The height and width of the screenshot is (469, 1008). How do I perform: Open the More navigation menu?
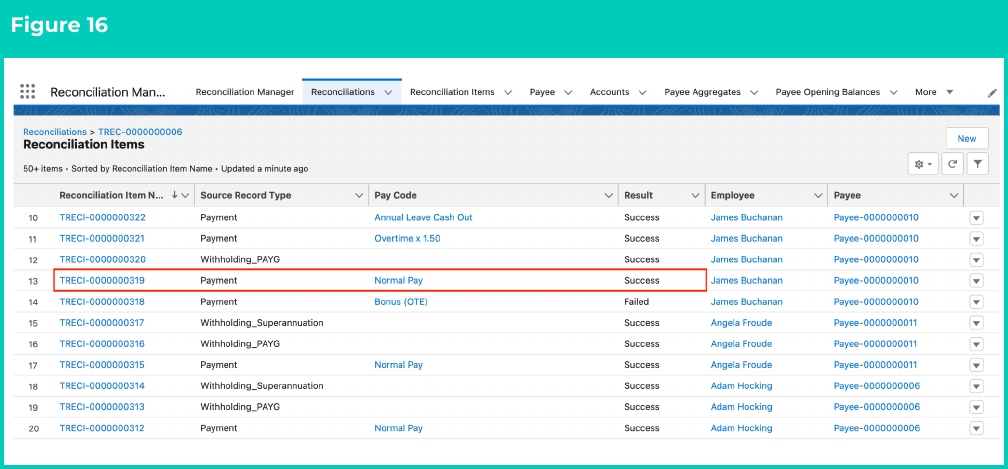[x=934, y=92]
